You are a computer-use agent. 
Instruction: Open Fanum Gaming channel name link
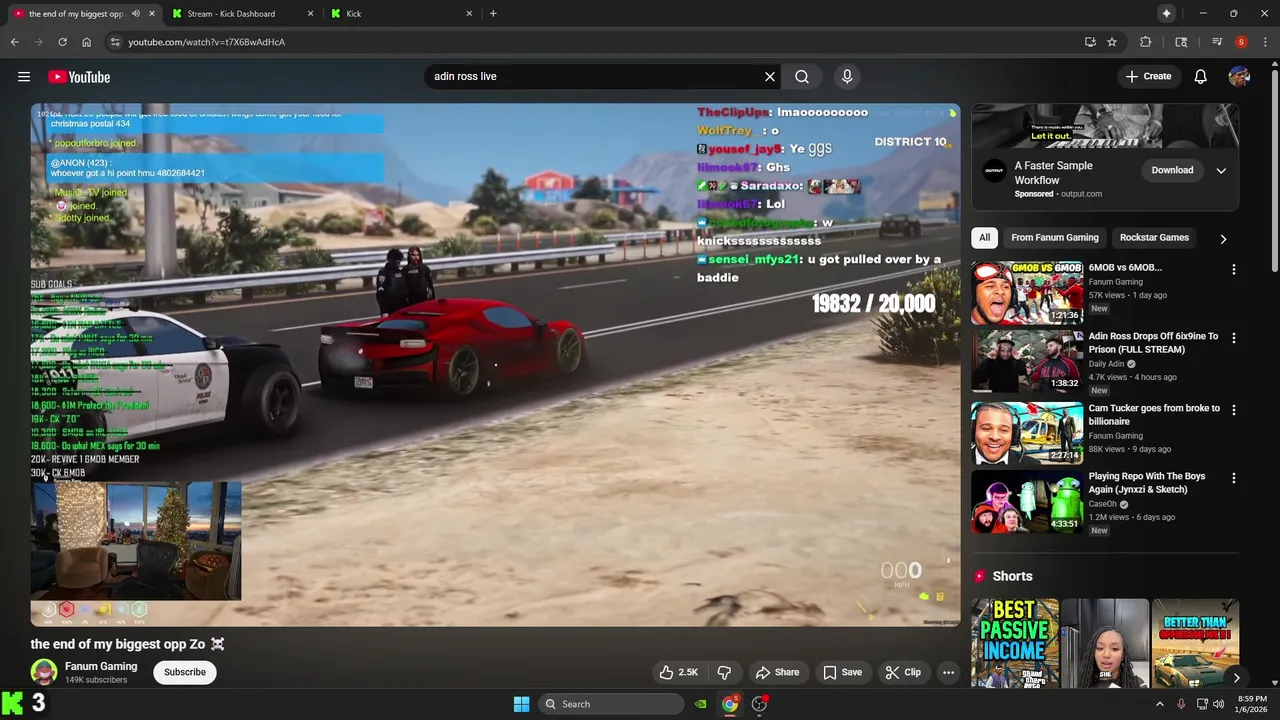pyautogui.click(x=101, y=666)
